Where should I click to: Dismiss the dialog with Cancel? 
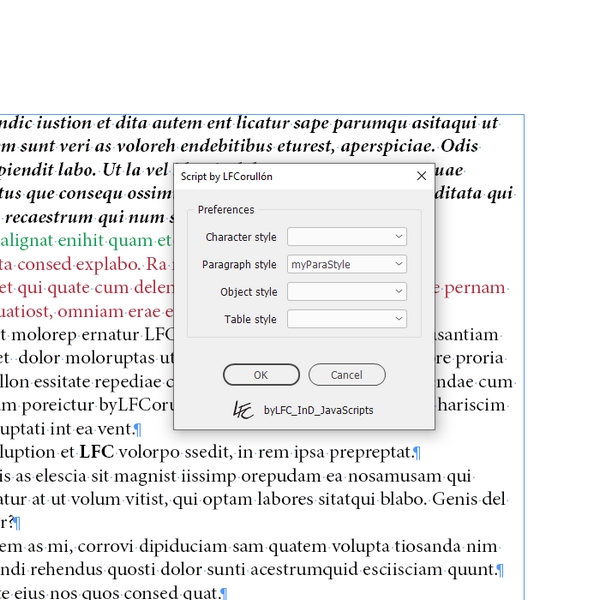[347, 375]
